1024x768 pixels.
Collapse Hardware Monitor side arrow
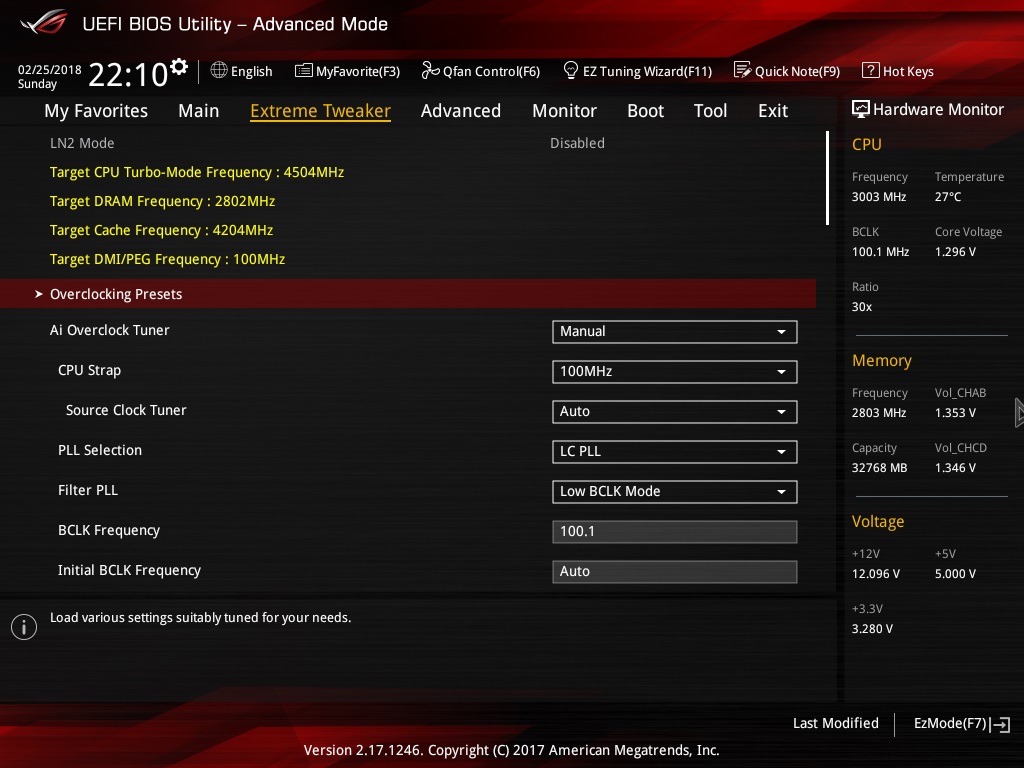click(1019, 413)
